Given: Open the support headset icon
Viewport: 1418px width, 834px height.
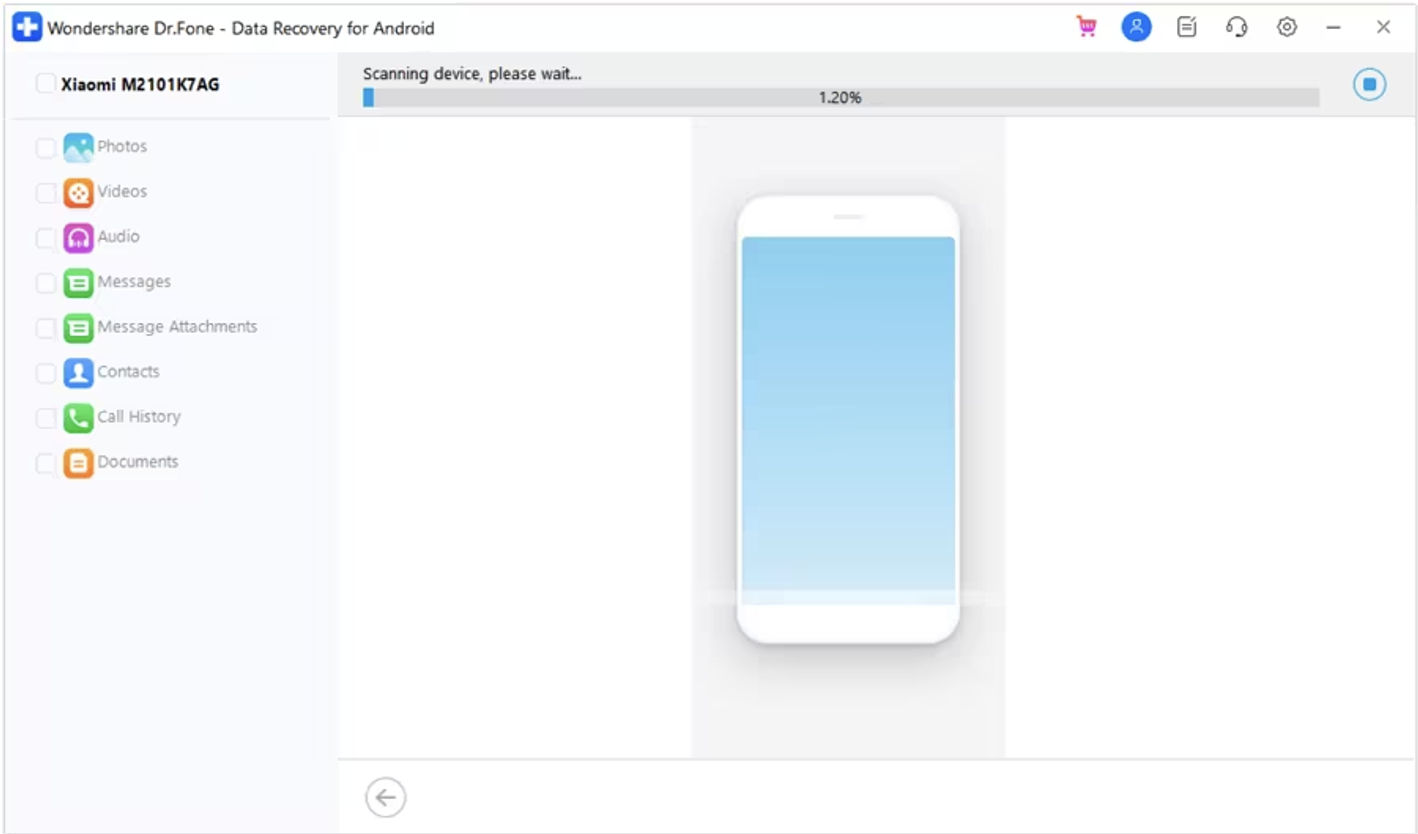Looking at the screenshot, I should pos(1237,28).
